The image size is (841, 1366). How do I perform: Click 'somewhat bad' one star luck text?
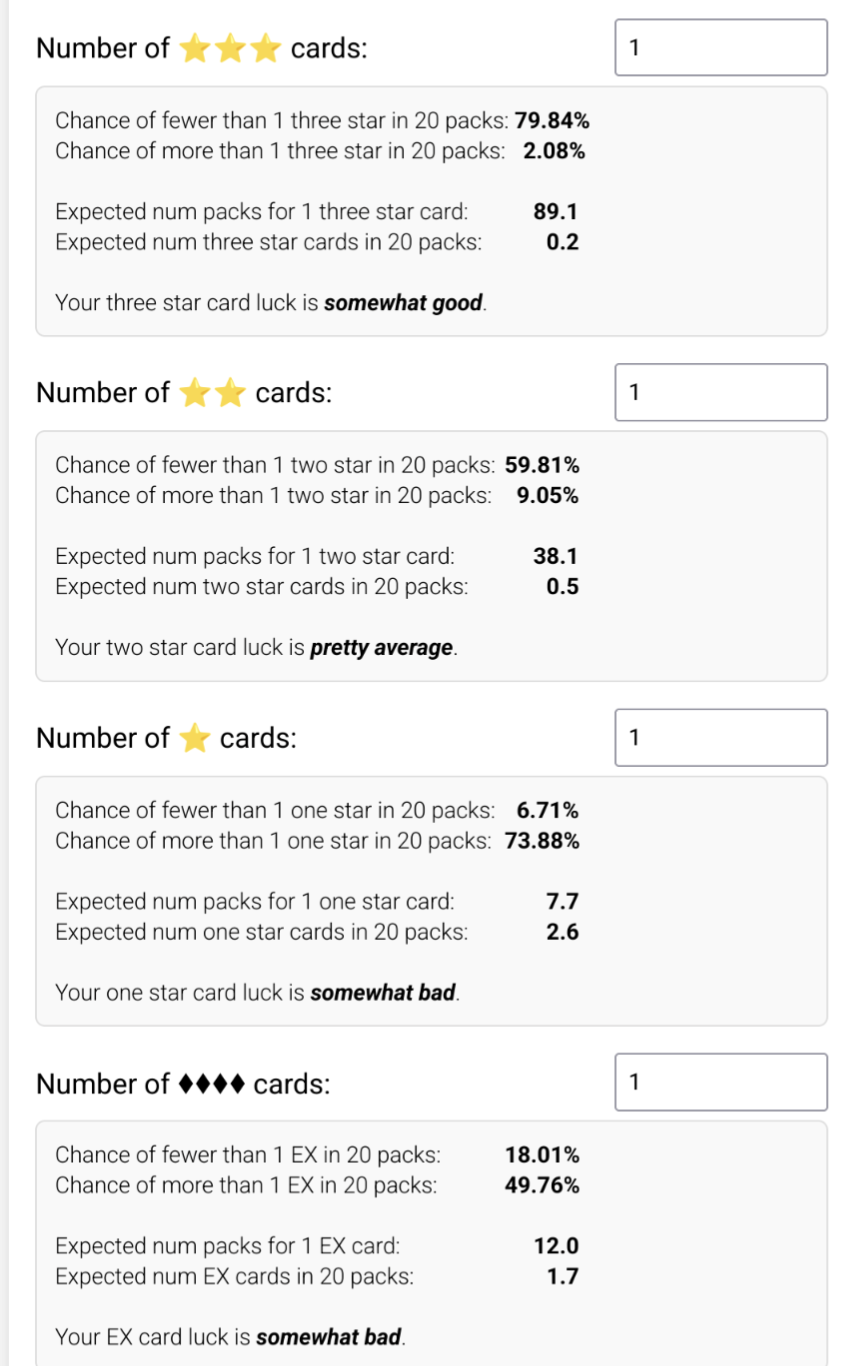pos(383,993)
